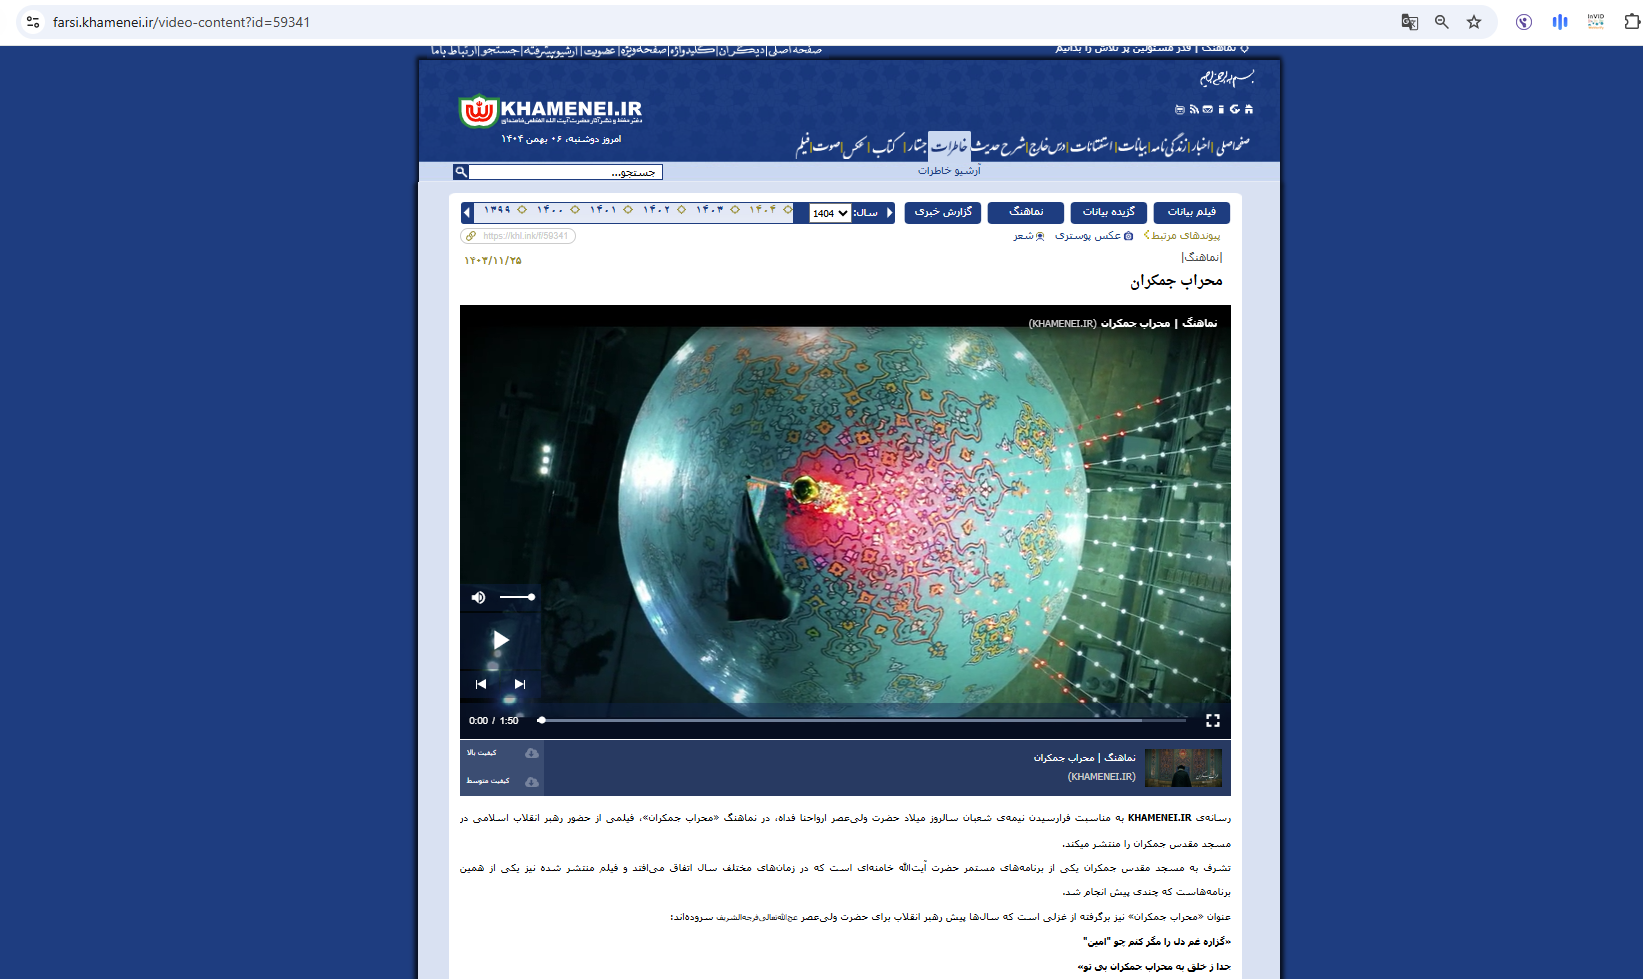Click the فیلم بیانات button

point(1191,212)
